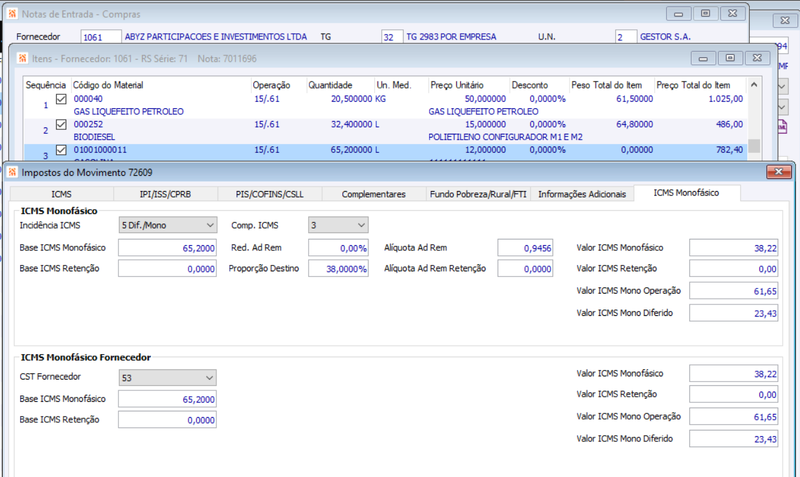Open Fundo Pobreza/Rural/FTI tab
Viewport: 800px width, 477px height.
point(478,194)
